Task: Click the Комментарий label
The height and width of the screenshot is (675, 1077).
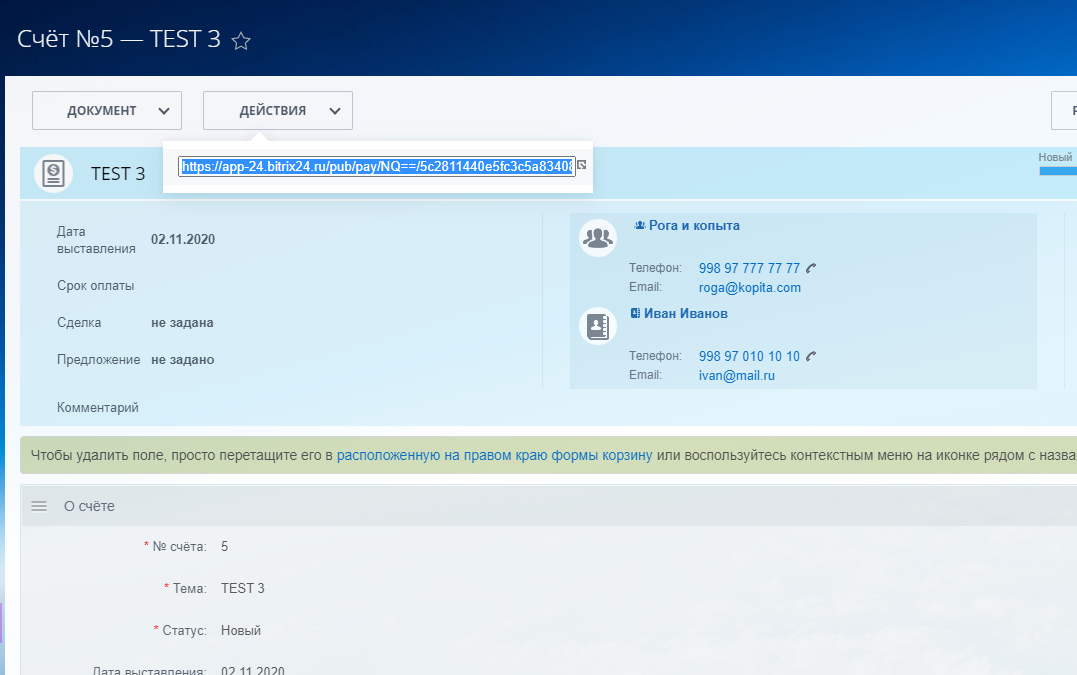Action: coord(98,407)
